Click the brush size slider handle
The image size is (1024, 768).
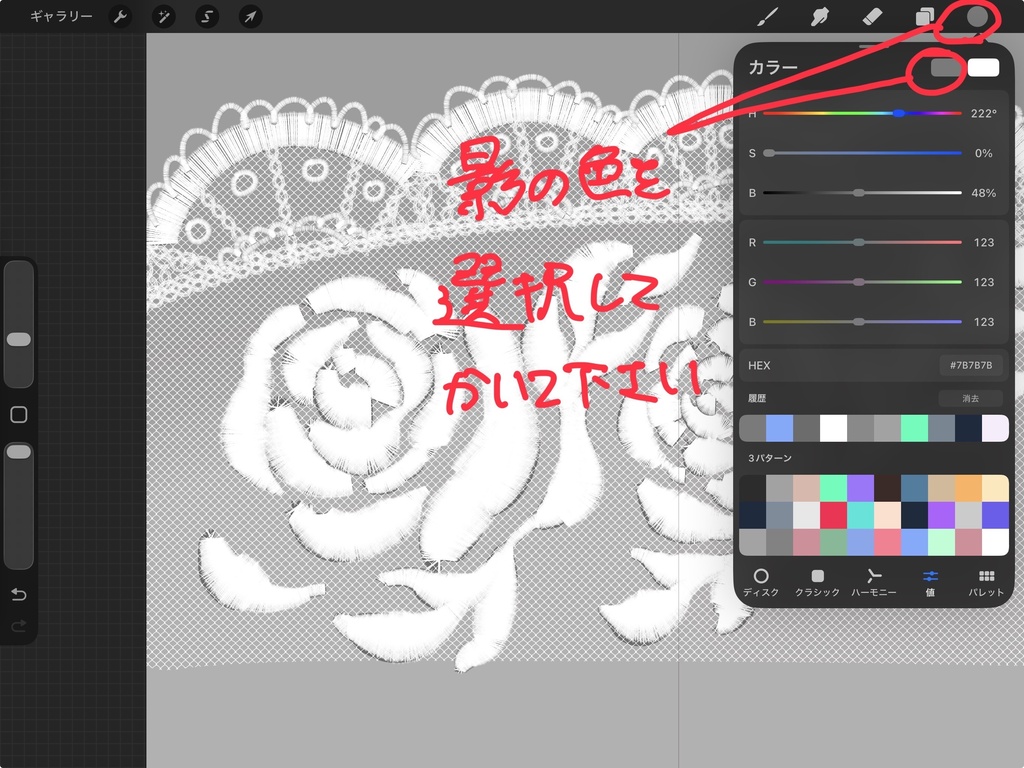point(18,339)
